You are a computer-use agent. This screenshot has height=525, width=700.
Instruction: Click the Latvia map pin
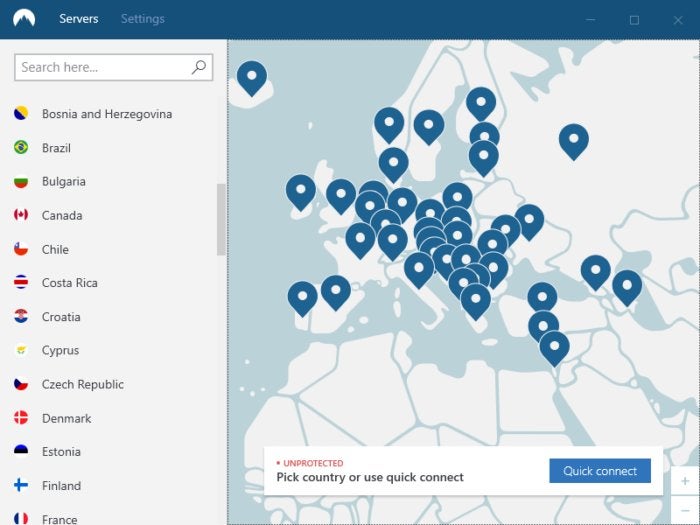483,158
